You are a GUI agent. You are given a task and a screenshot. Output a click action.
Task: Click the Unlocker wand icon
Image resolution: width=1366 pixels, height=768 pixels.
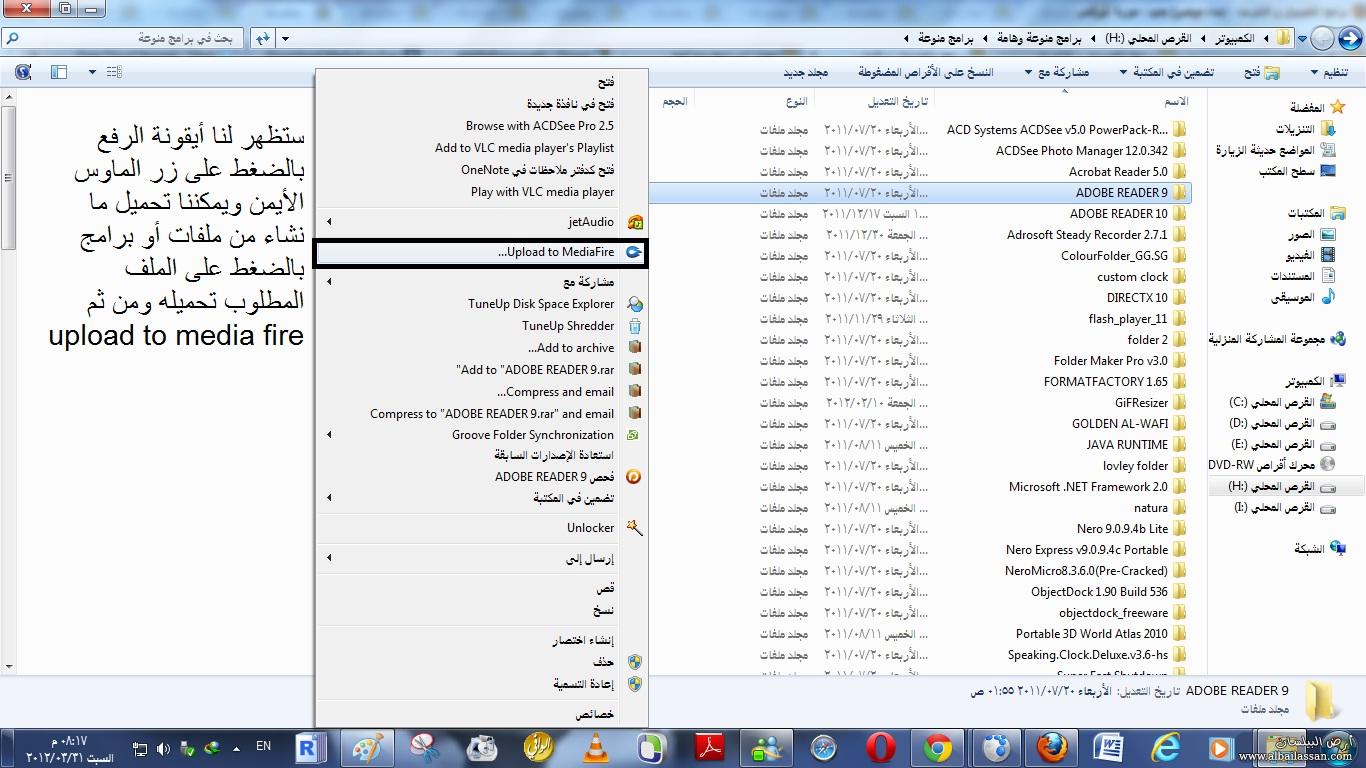(634, 527)
